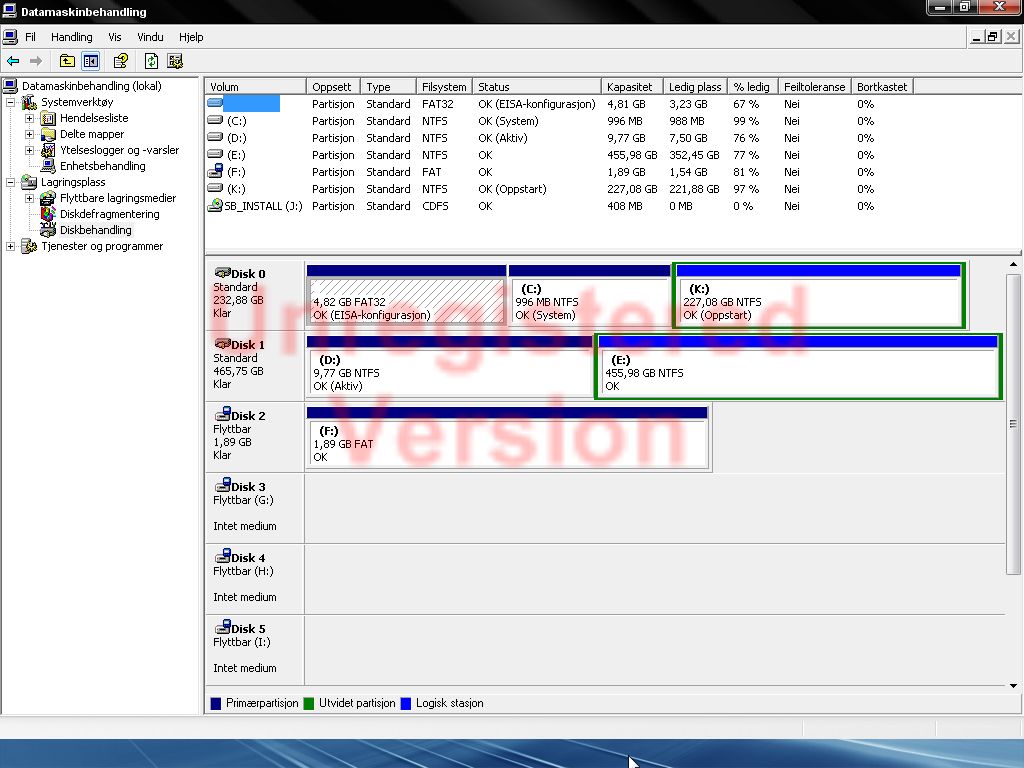Click the Hendelsesliste tree icon

click(x=48, y=118)
